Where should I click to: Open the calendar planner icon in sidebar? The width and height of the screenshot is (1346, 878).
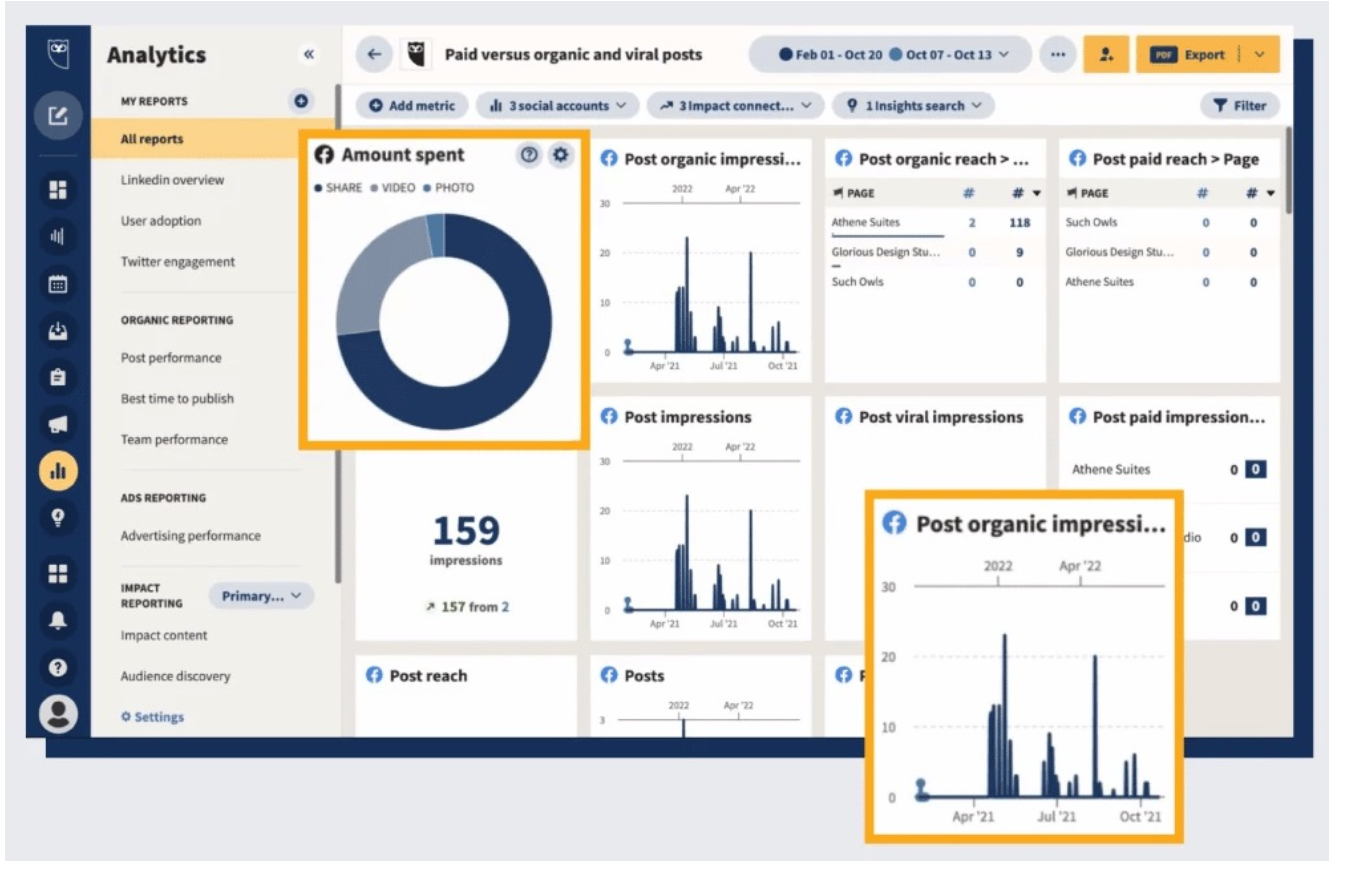point(58,284)
